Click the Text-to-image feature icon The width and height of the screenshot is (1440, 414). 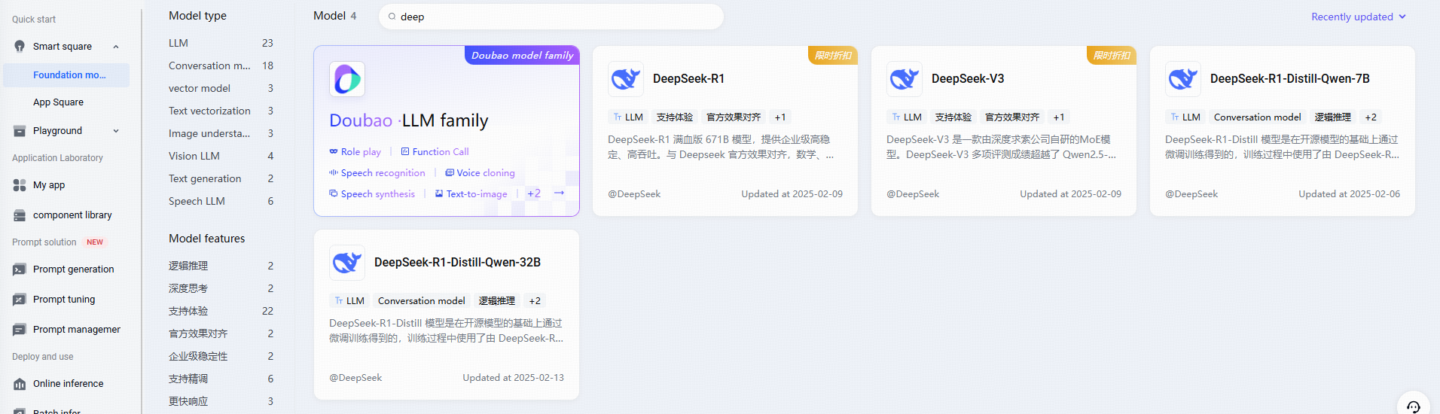pos(439,194)
